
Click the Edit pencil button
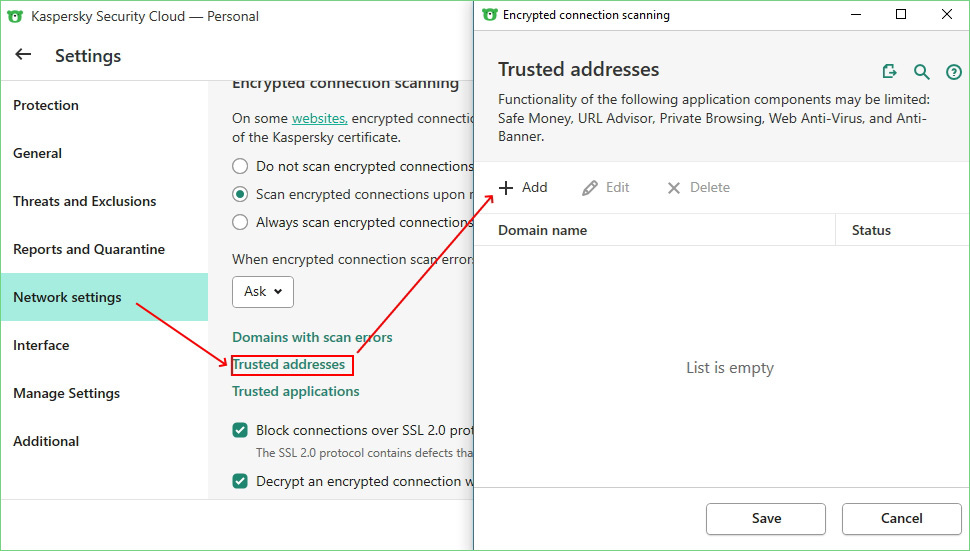(606, 188)
